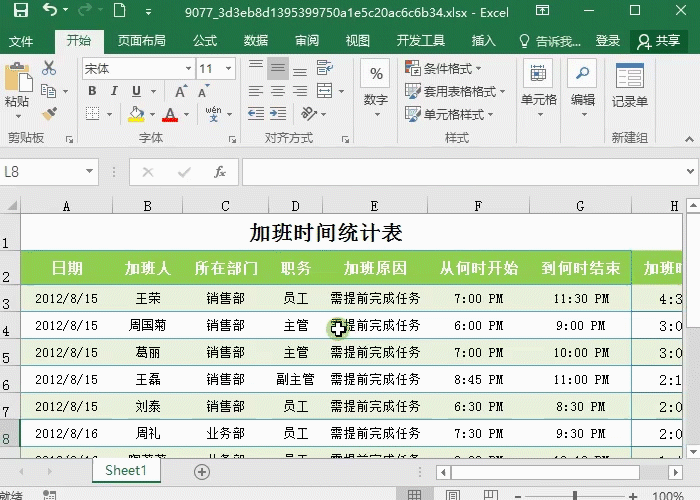Open the font name 宋体 dropdown
This screenshot has width=700, height=500.
(x=188, y=69)
